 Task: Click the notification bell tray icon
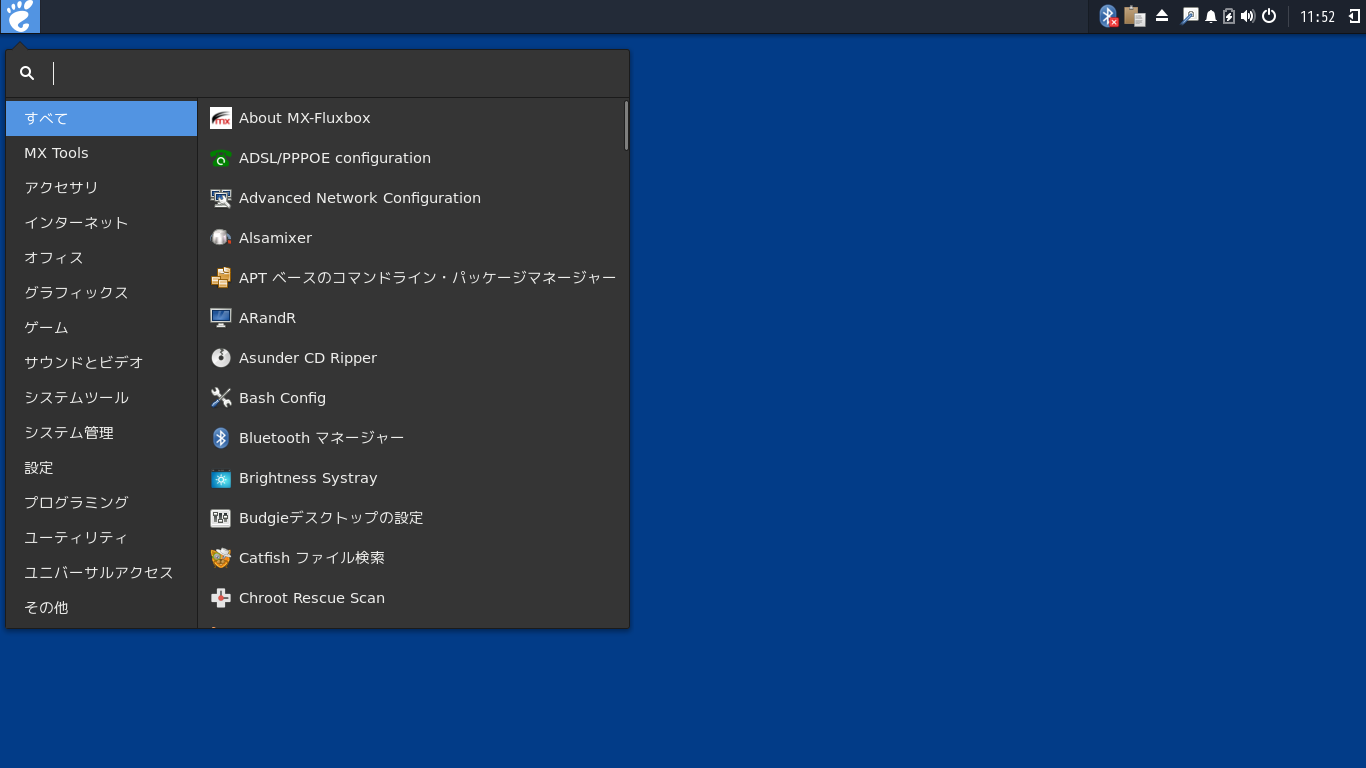tap(1211, 16)
